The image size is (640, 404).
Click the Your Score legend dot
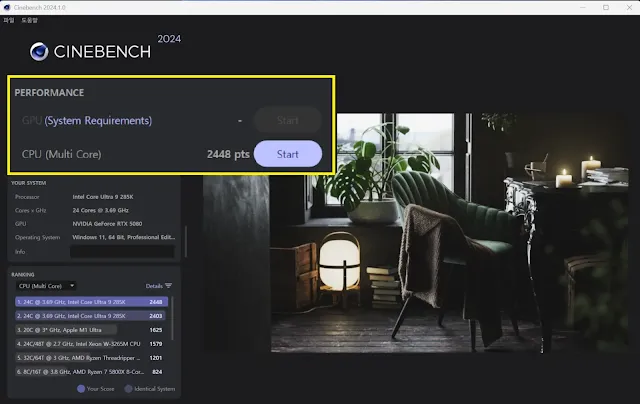(x=81, y=389)
